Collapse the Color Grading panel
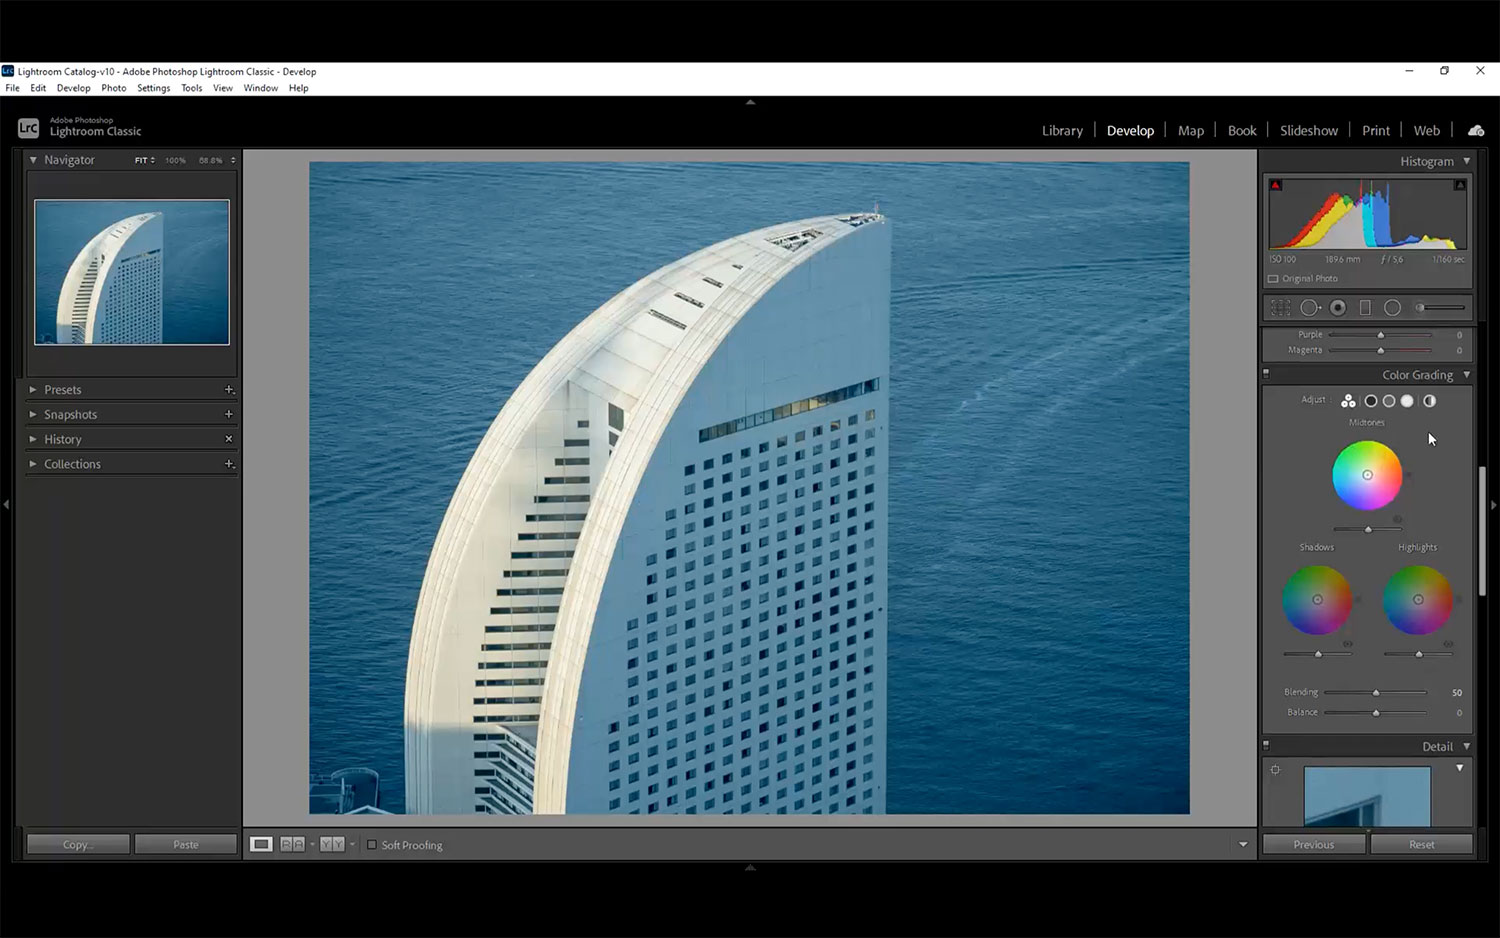Viewport: 1500px width, 938px height. point(1466,375)
